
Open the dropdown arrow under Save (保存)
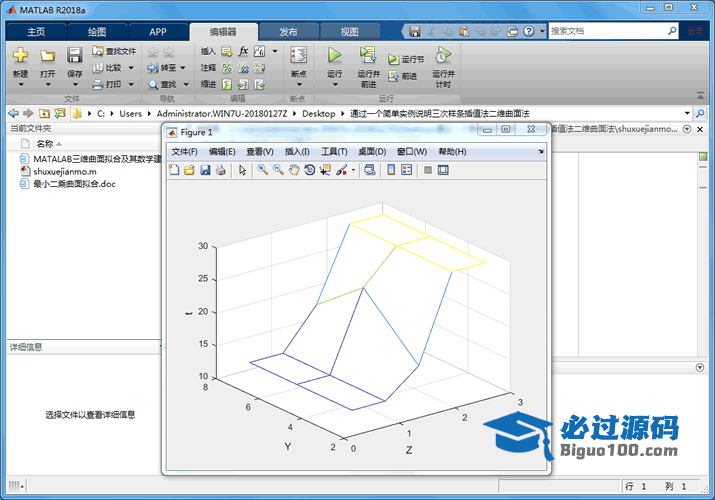coord(75,84)
